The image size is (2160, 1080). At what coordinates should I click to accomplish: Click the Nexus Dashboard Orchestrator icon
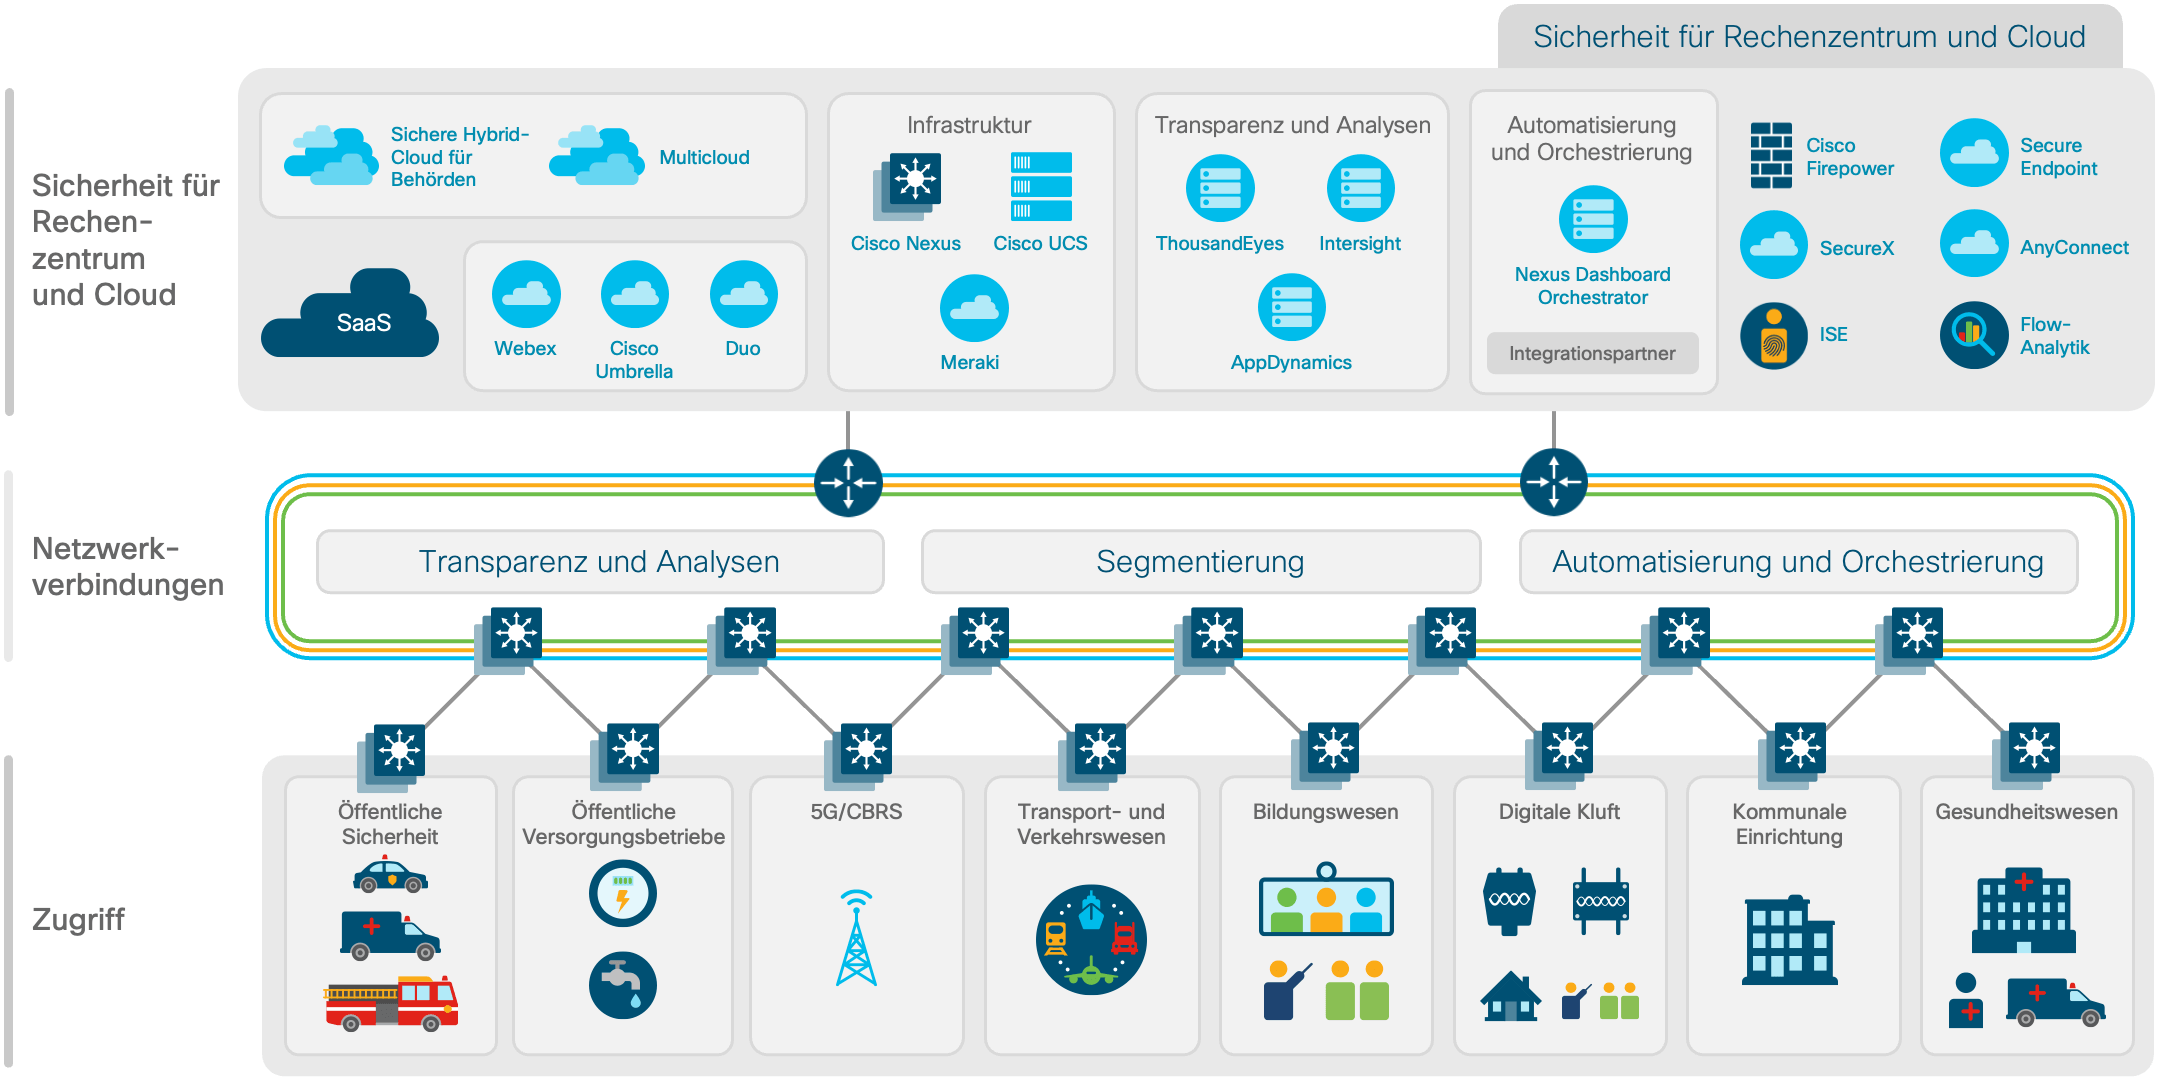point(1593,220)
